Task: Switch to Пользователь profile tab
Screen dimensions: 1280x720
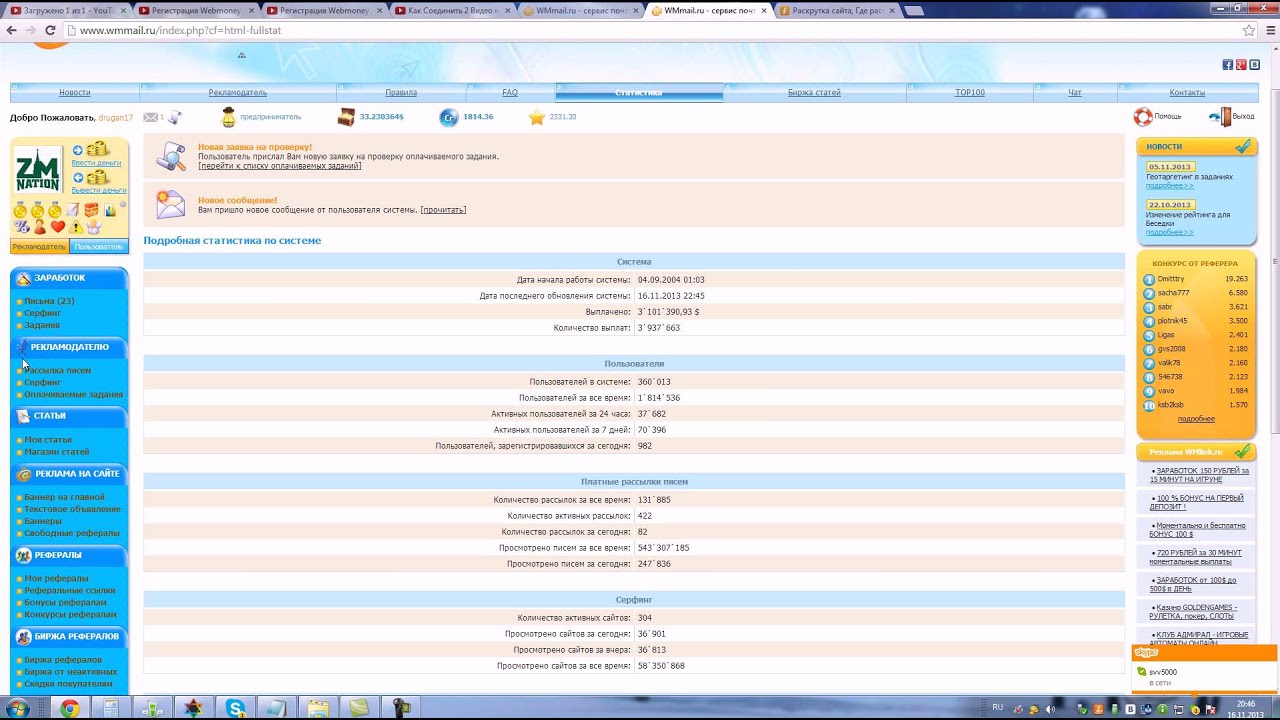Action: tap(98, 246)
